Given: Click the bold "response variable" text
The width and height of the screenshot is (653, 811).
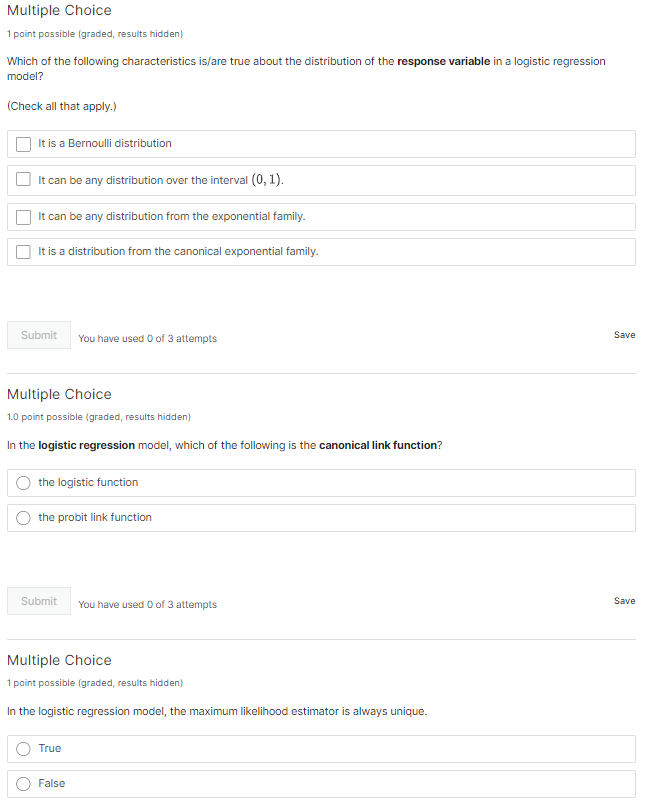Looking at the screenshot, I should click(x=443, y=61).
